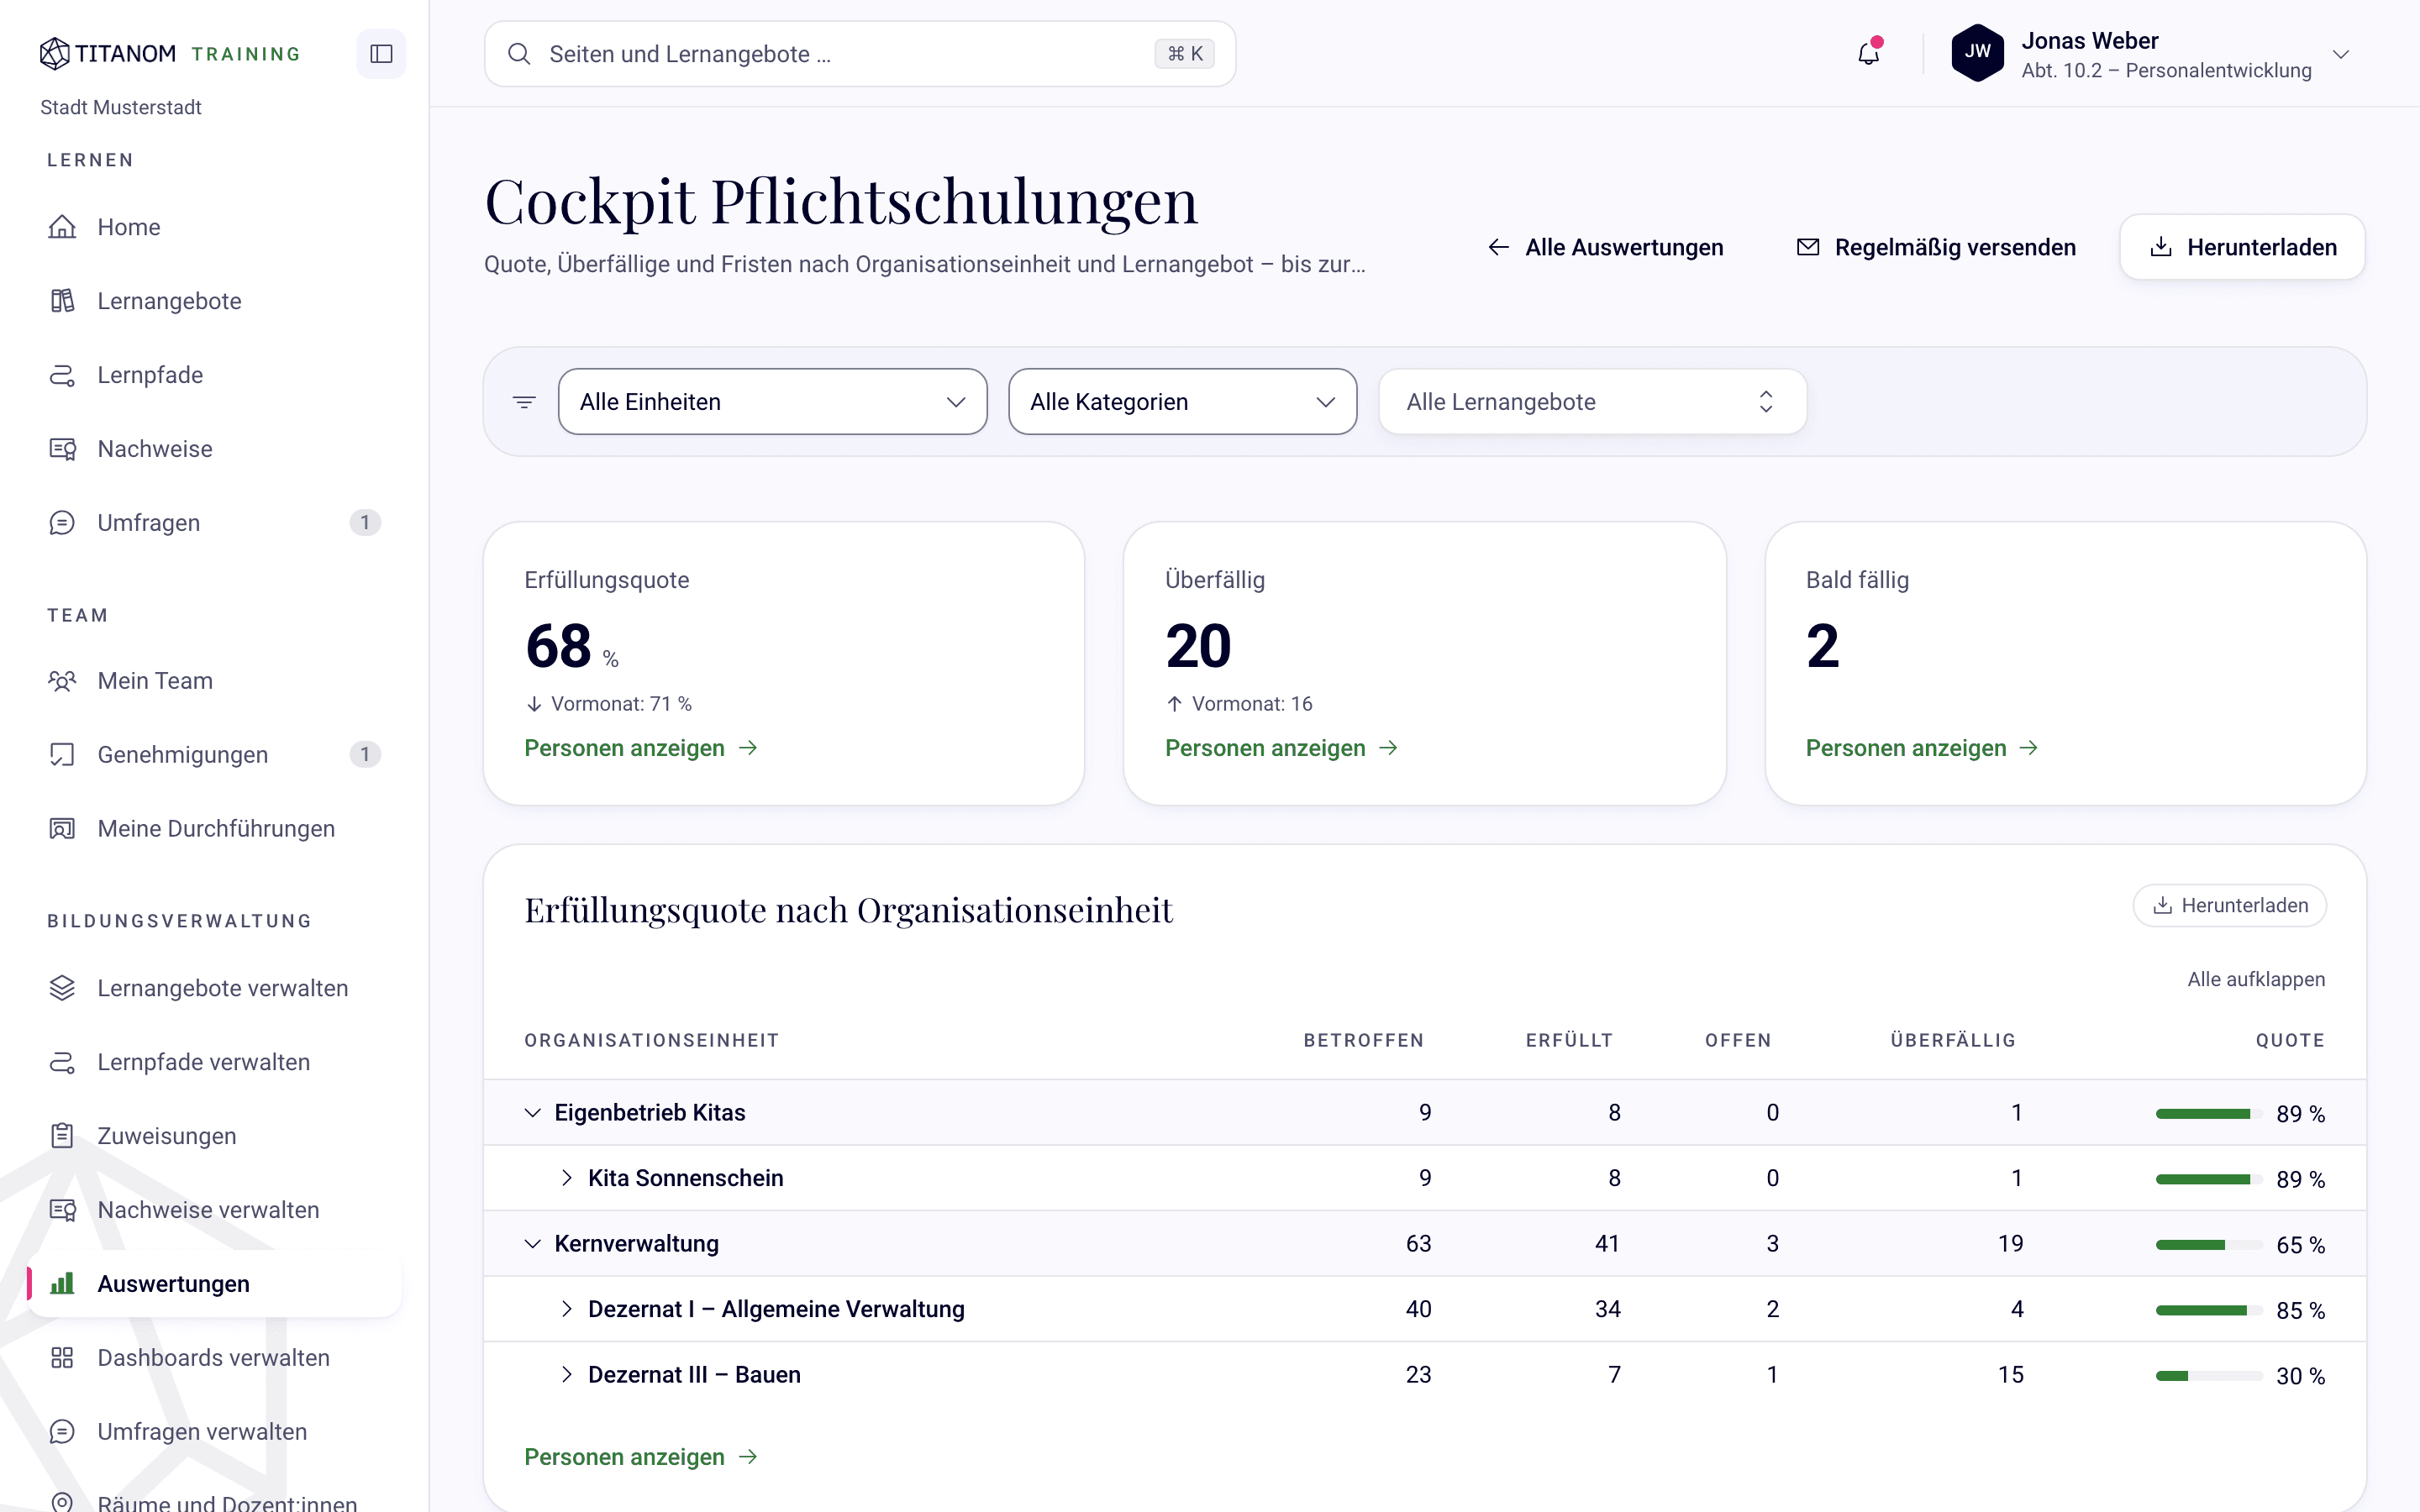Click the filter icon in the filter bar
This screenshot has height=1512, width=2420.
[x=524, y=402]
